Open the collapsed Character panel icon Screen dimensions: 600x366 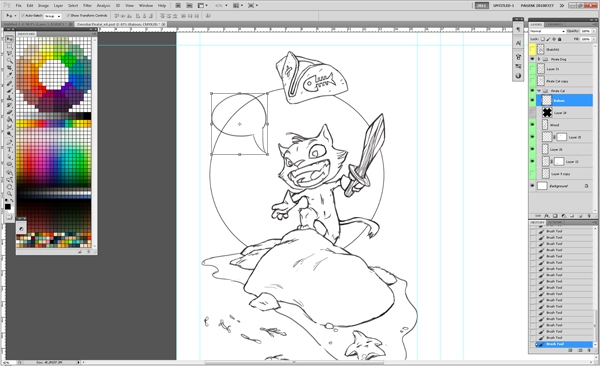518,43
